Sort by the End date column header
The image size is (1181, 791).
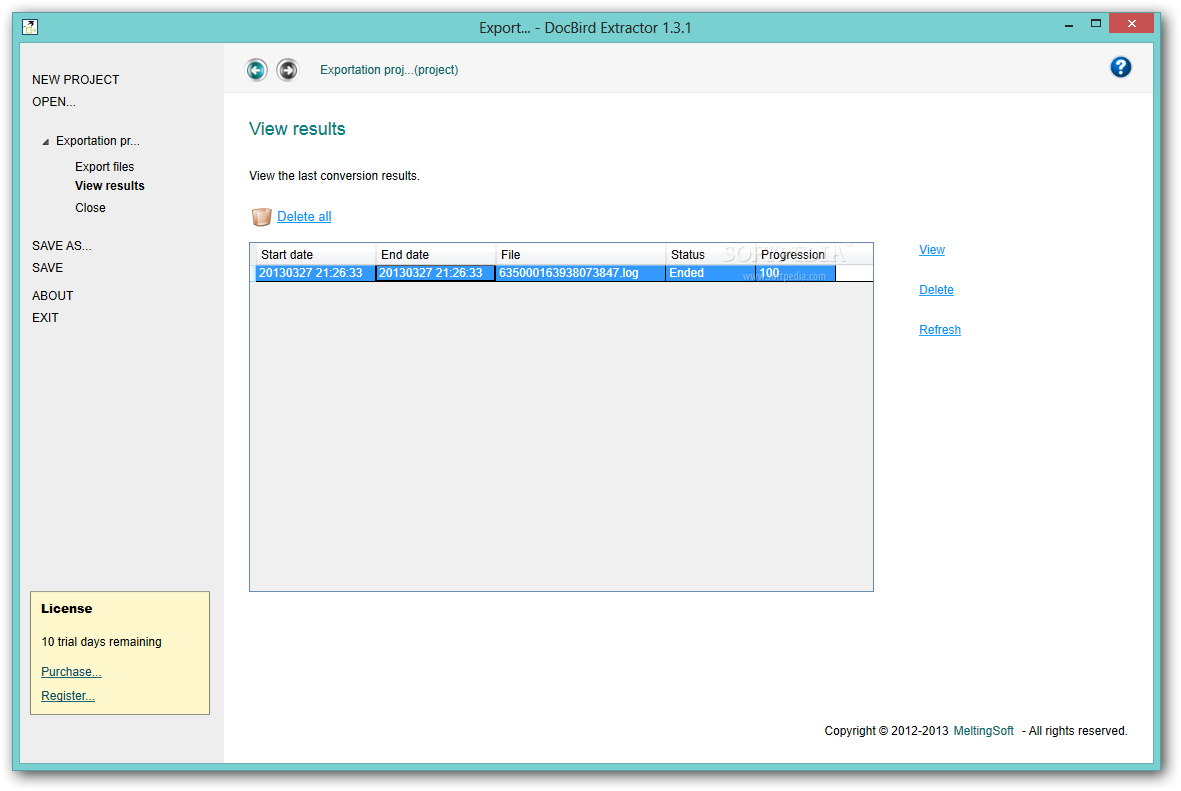pos(435,254)
